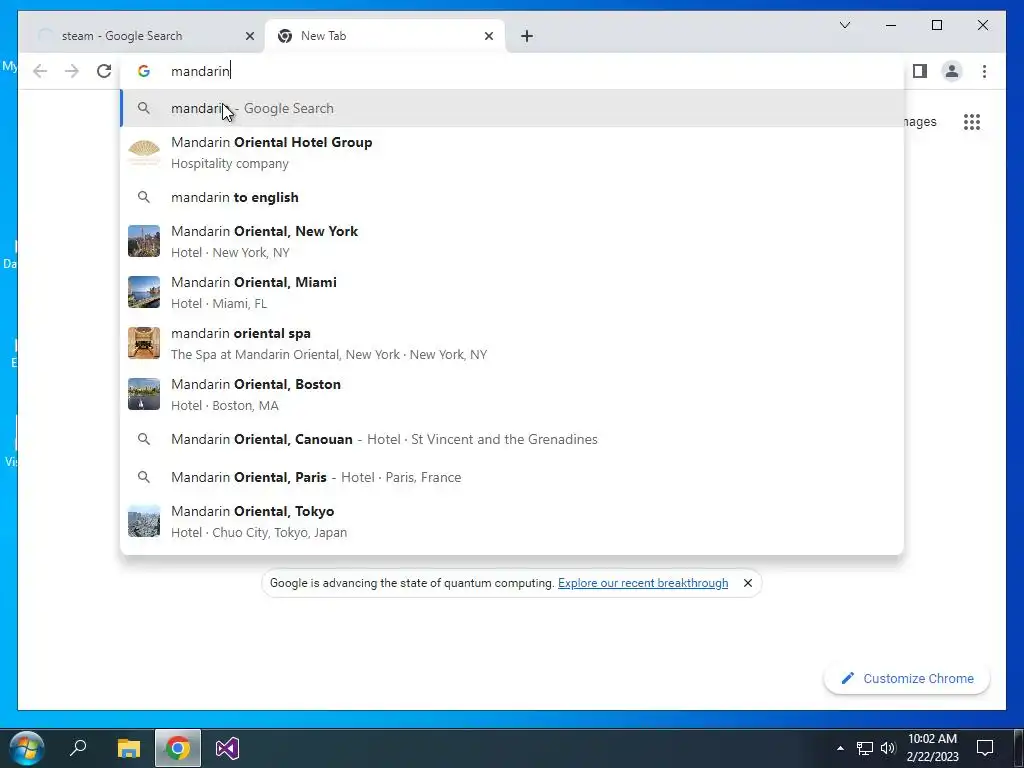1024x768 pixels.
Task: Click search icon beside Paris suggestion
Action: (x=144, y=477)
